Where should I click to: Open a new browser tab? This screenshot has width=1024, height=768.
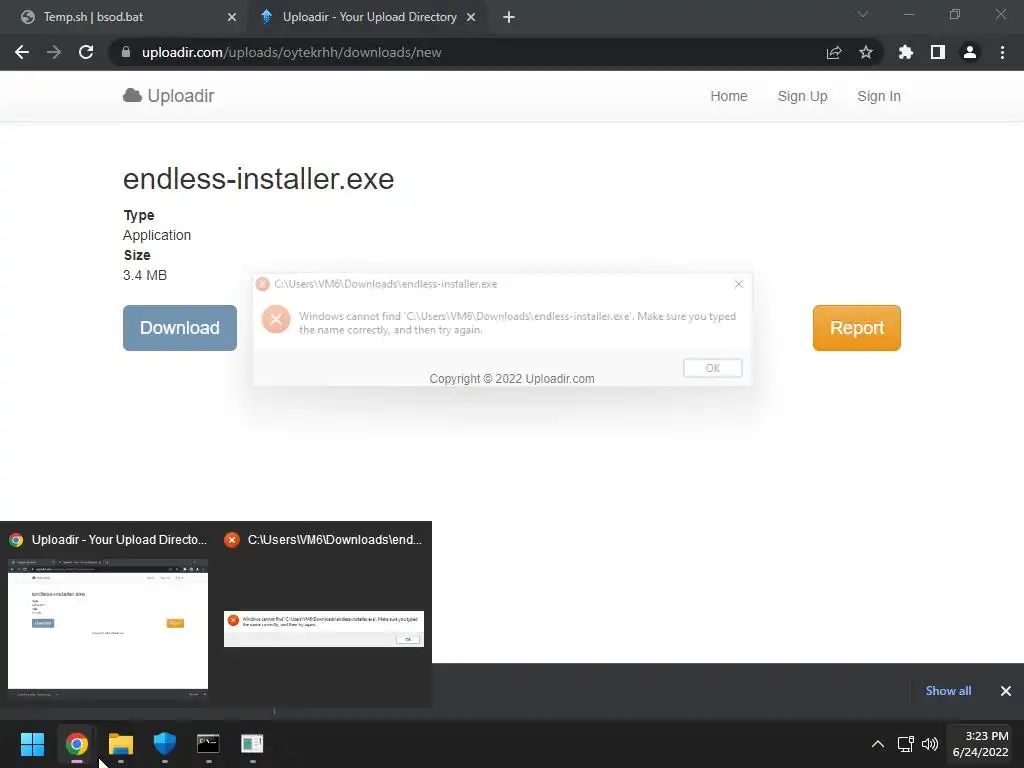[509, 17]
